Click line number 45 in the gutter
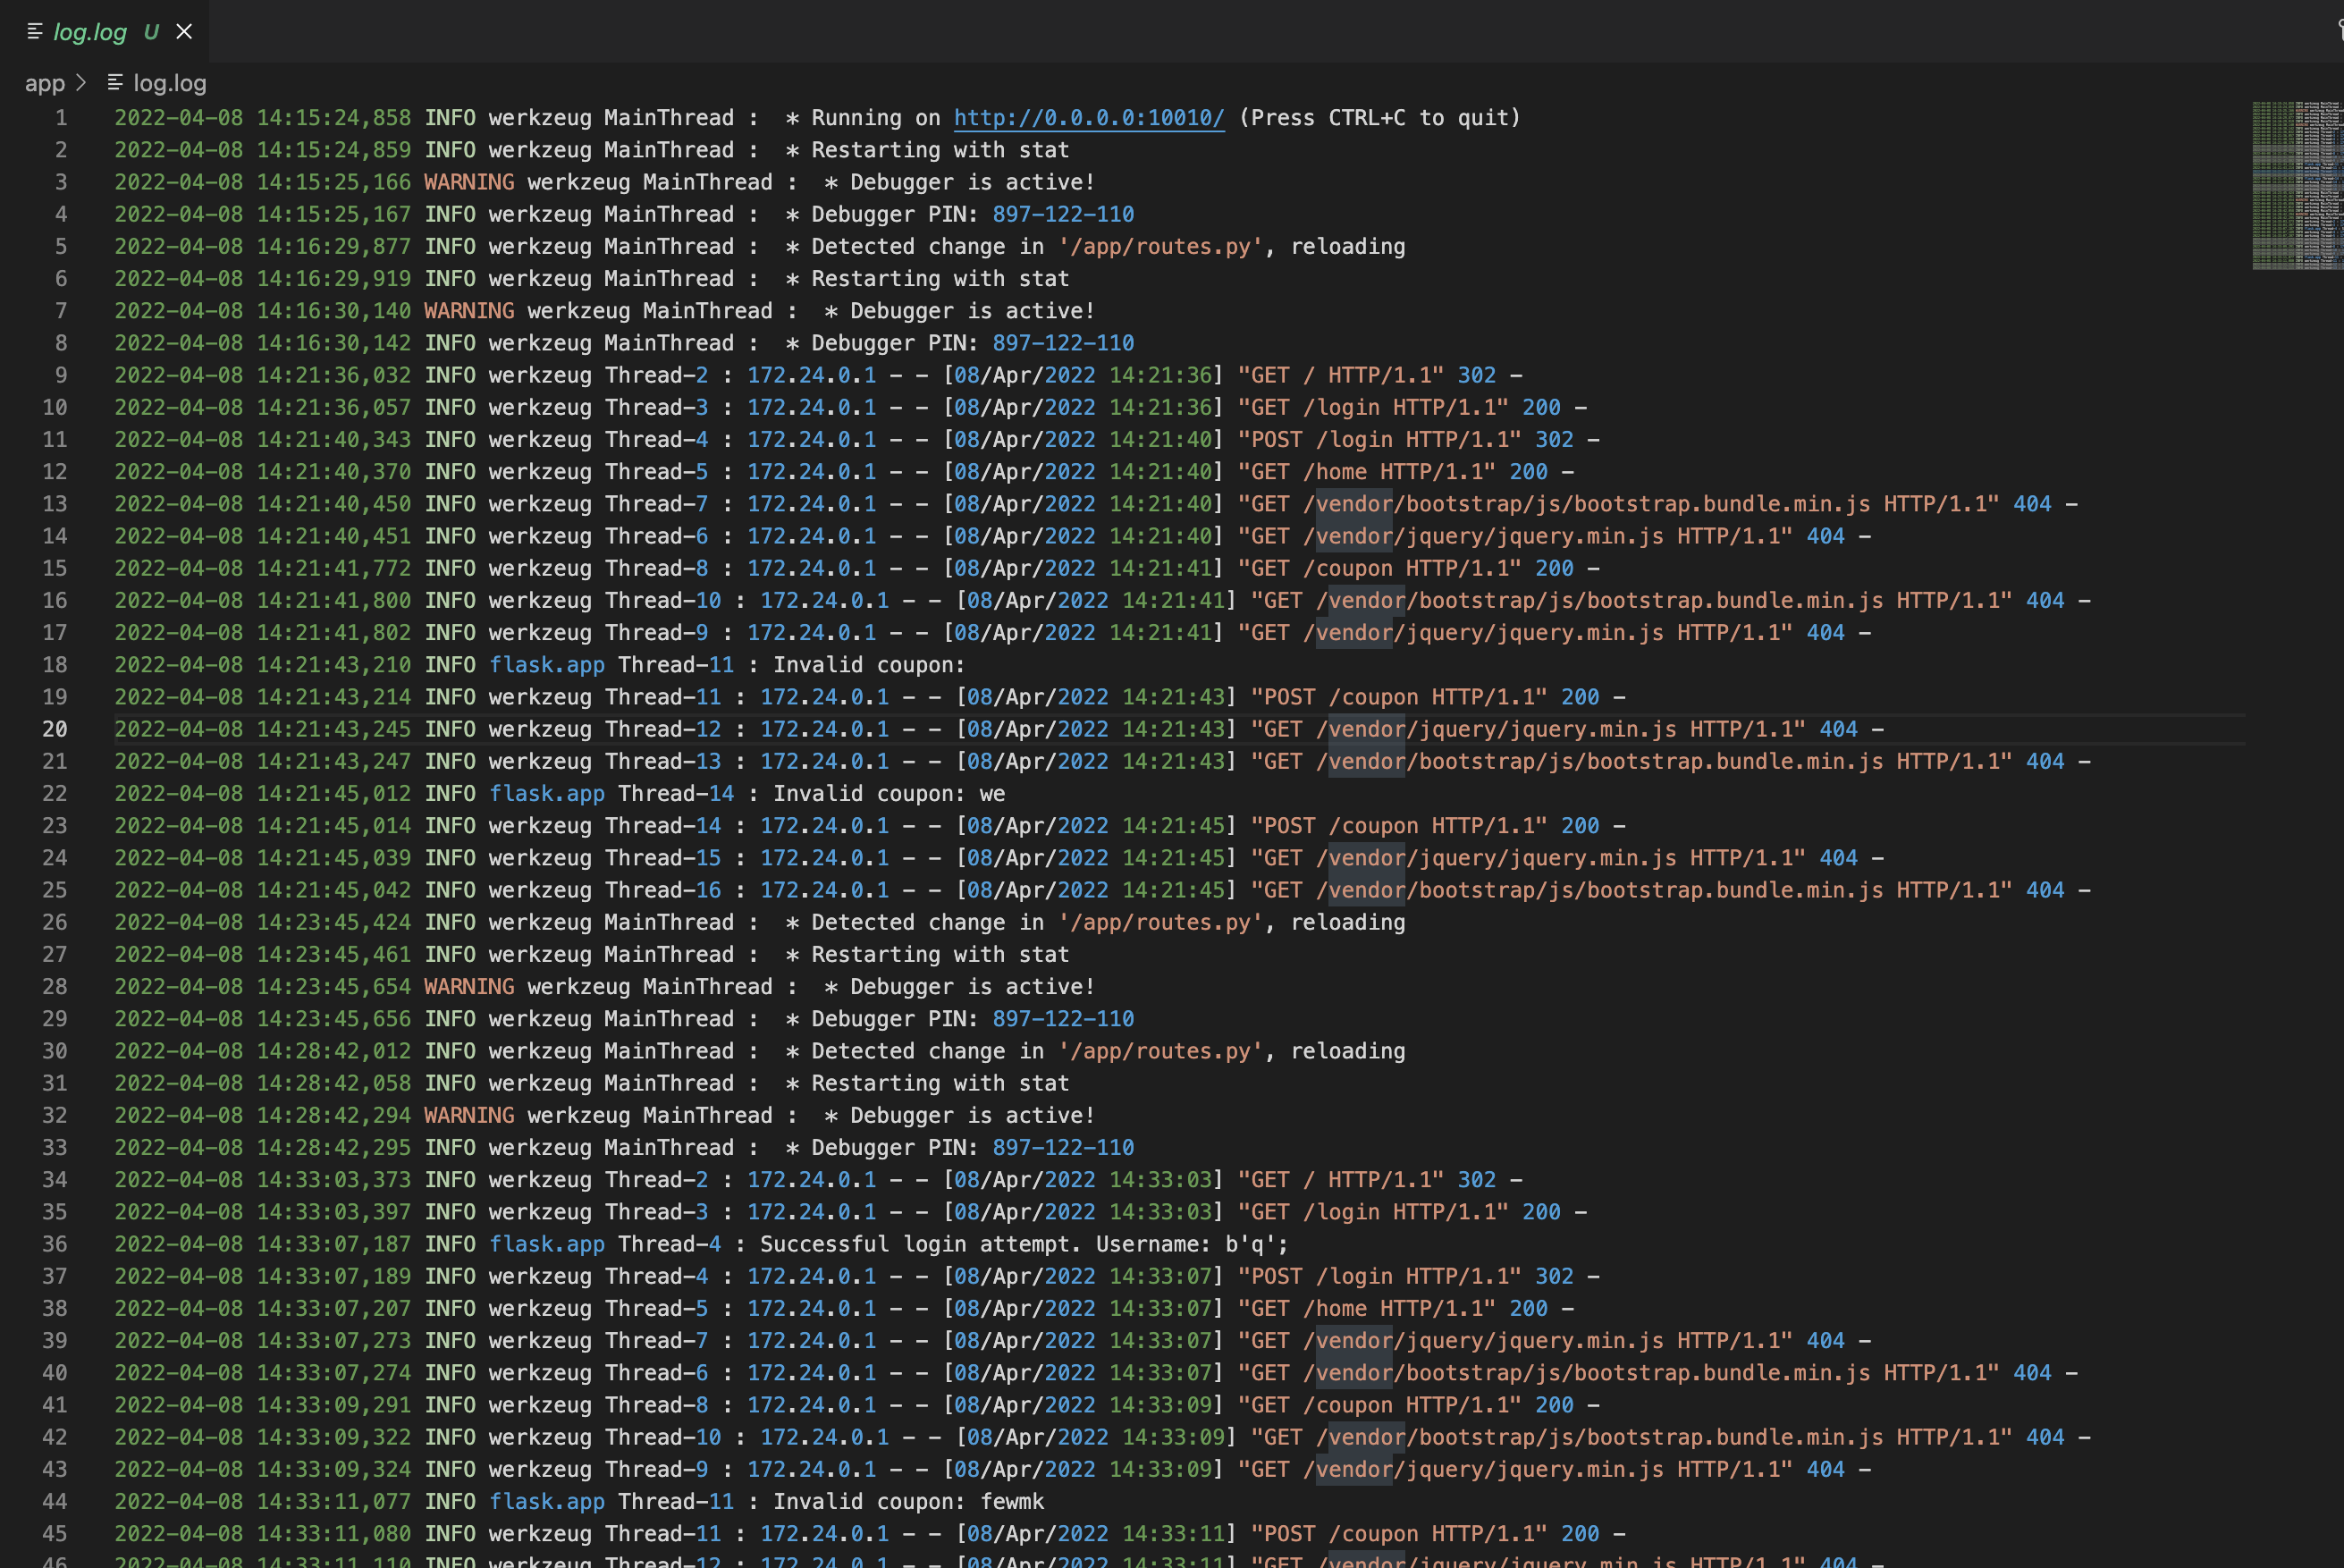This screenshot has height=1568, width=2344. [x=55, y=1534]
